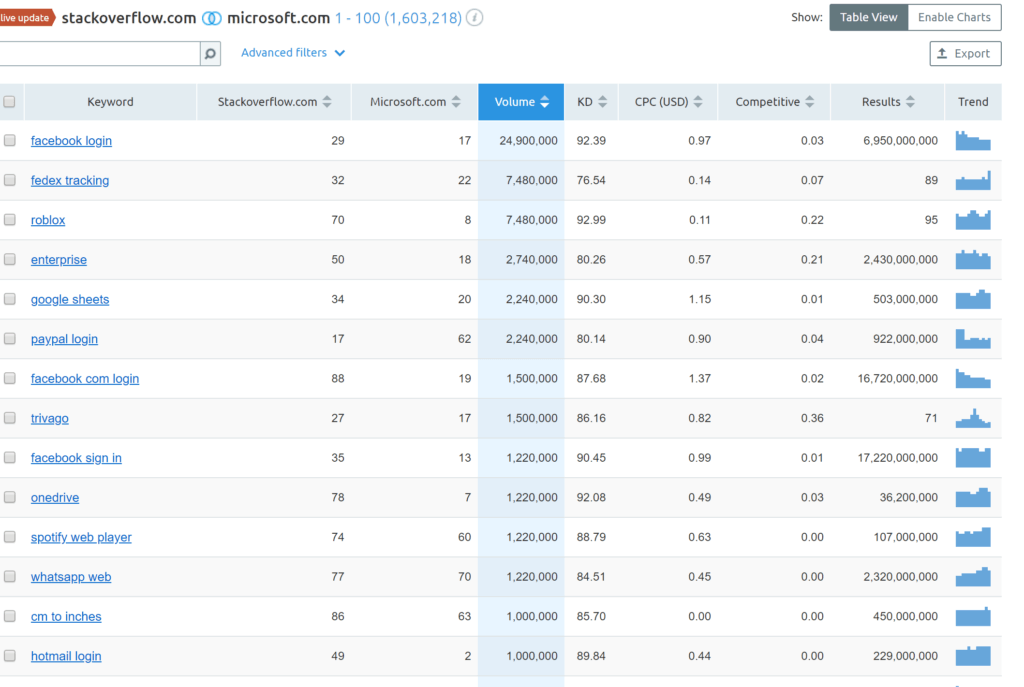Open the trend chart for trivago
This screenshot has height=687, width=1024.
point(973,418)
